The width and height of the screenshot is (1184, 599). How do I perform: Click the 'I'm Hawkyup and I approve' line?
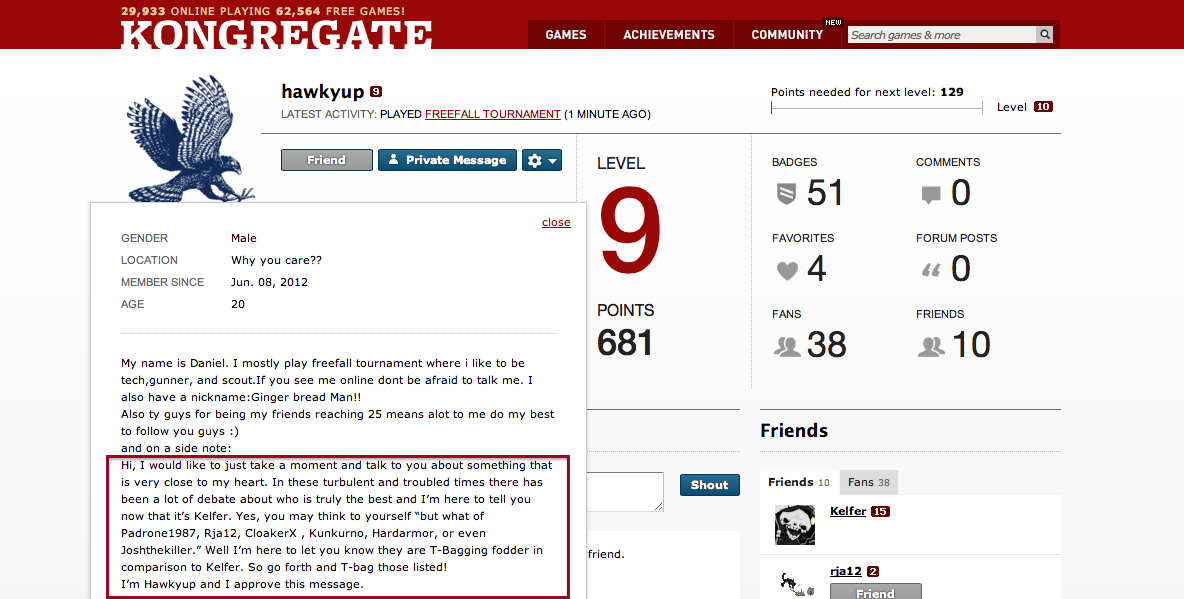(x=242, y=584)
